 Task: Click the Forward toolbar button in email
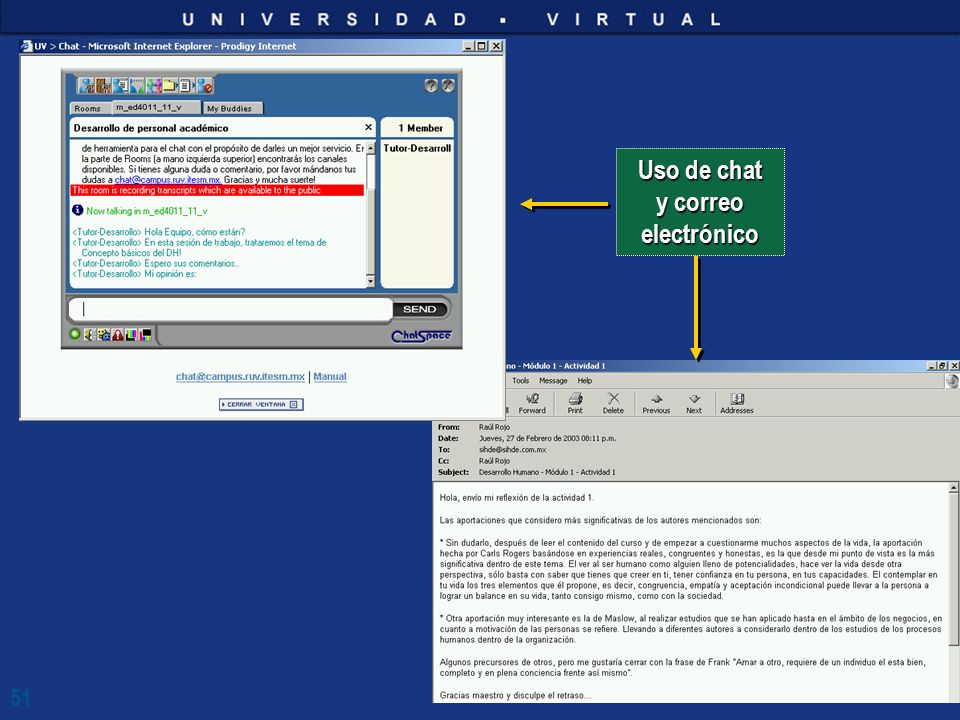(532, 403)
